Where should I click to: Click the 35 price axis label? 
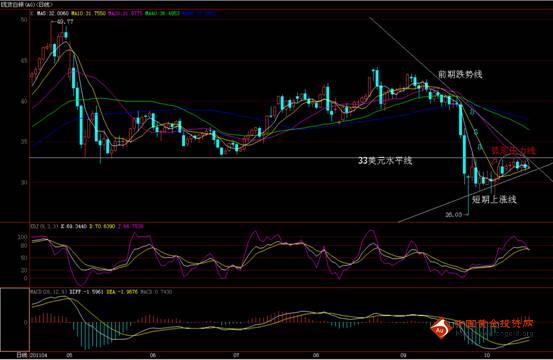pos(24,142)
